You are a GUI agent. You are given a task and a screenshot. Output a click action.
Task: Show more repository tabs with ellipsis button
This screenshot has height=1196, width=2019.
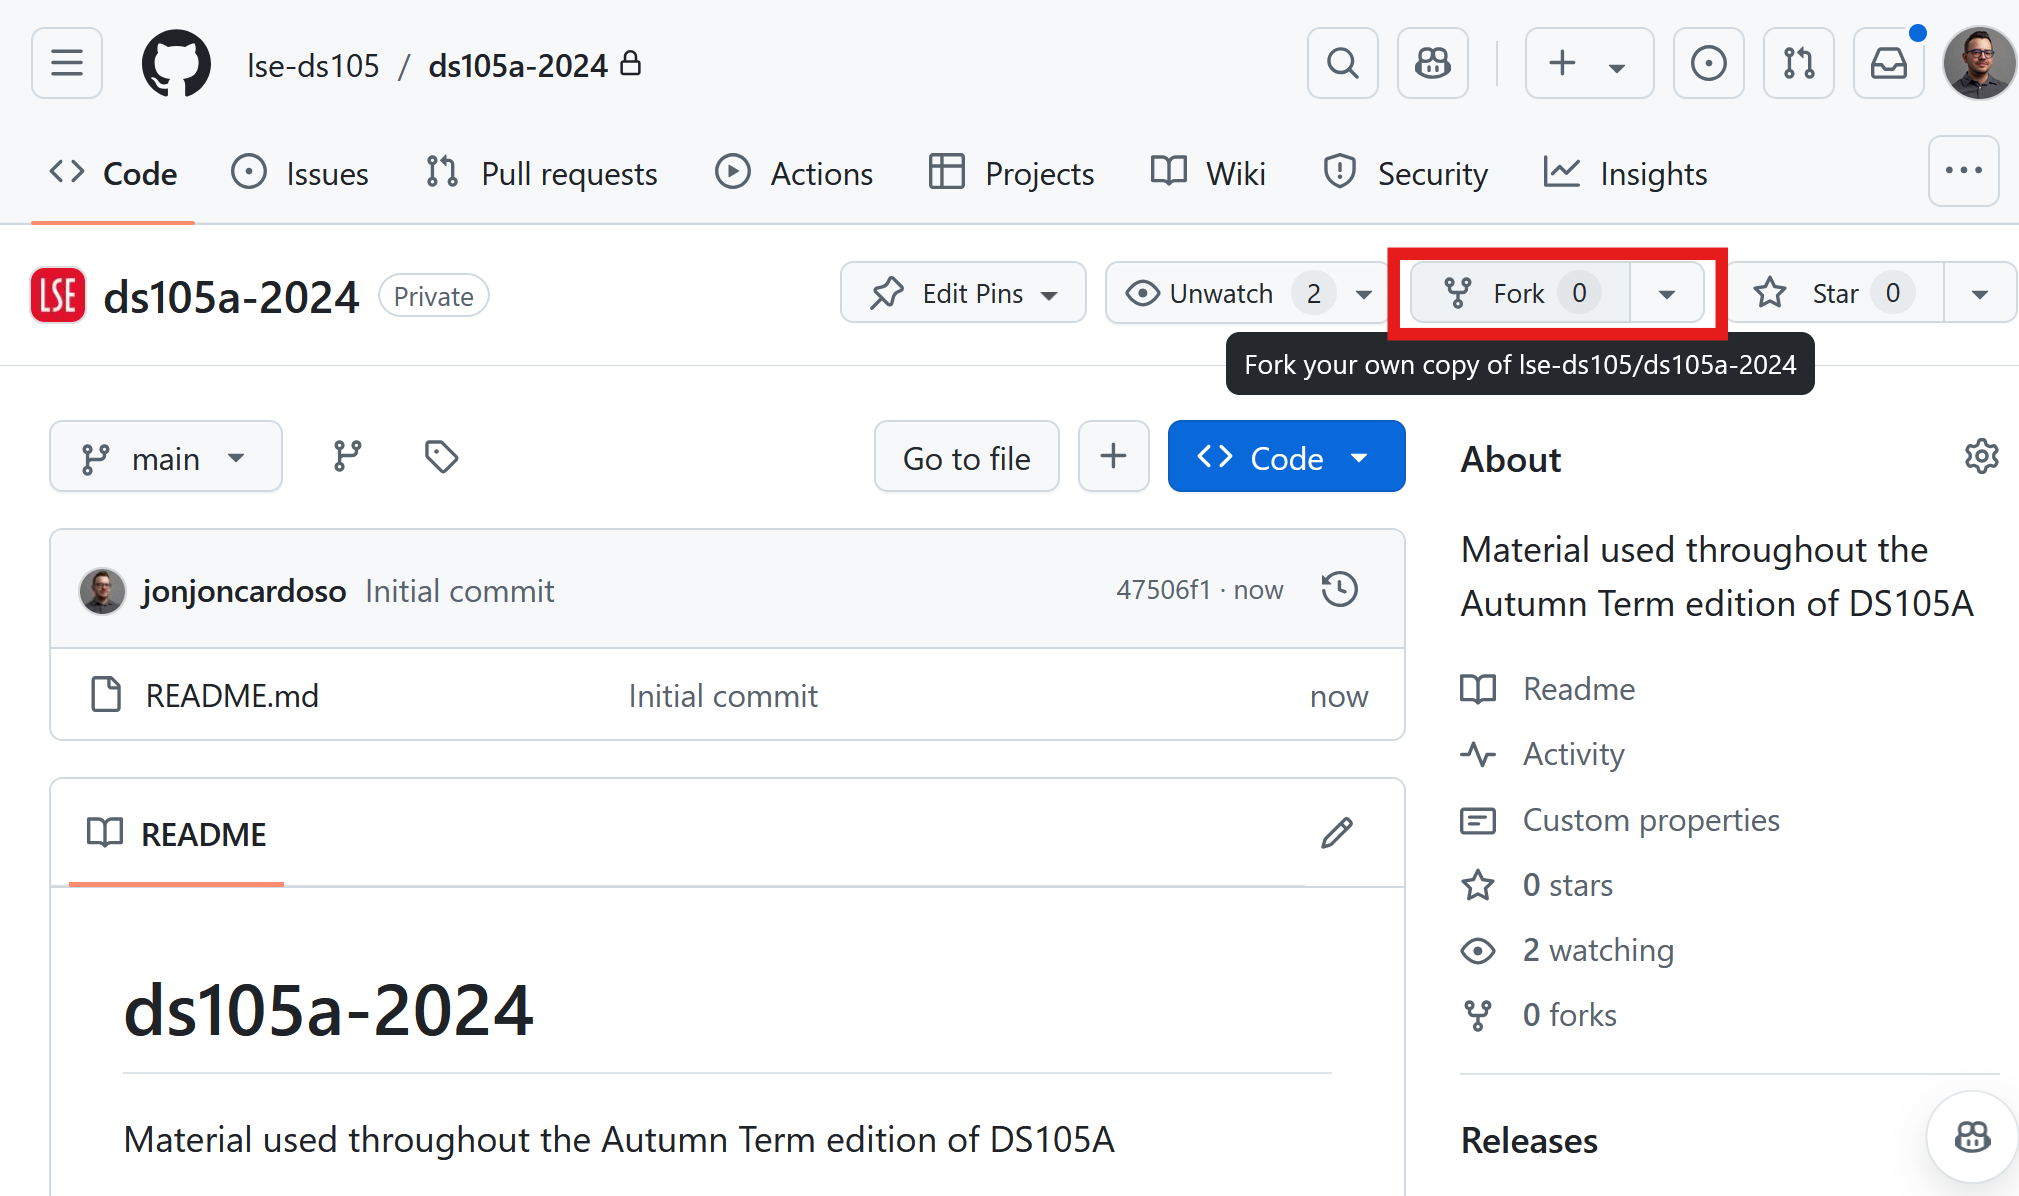(x=1963, y=171)
